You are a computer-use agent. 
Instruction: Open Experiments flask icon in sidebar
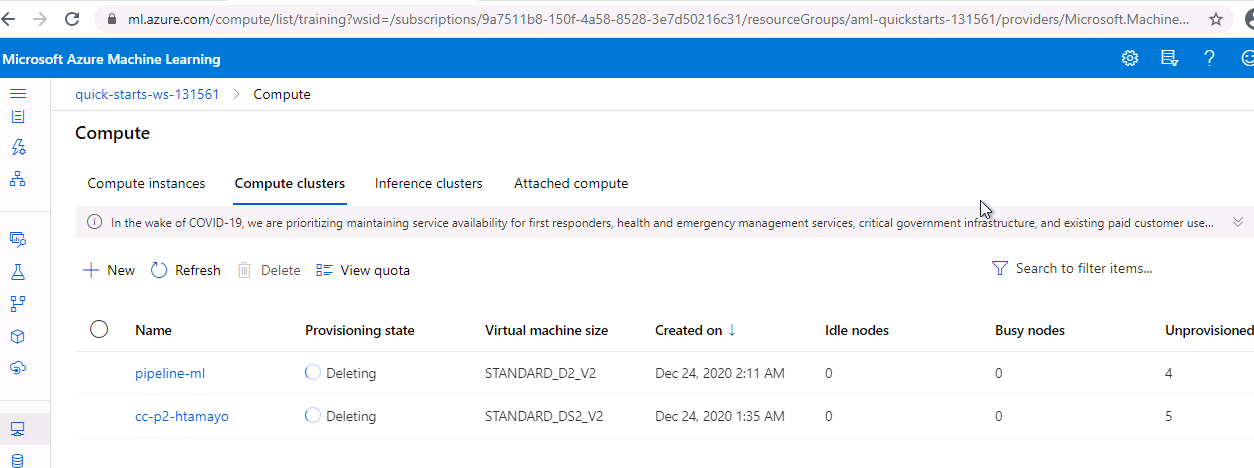[17, 271]
